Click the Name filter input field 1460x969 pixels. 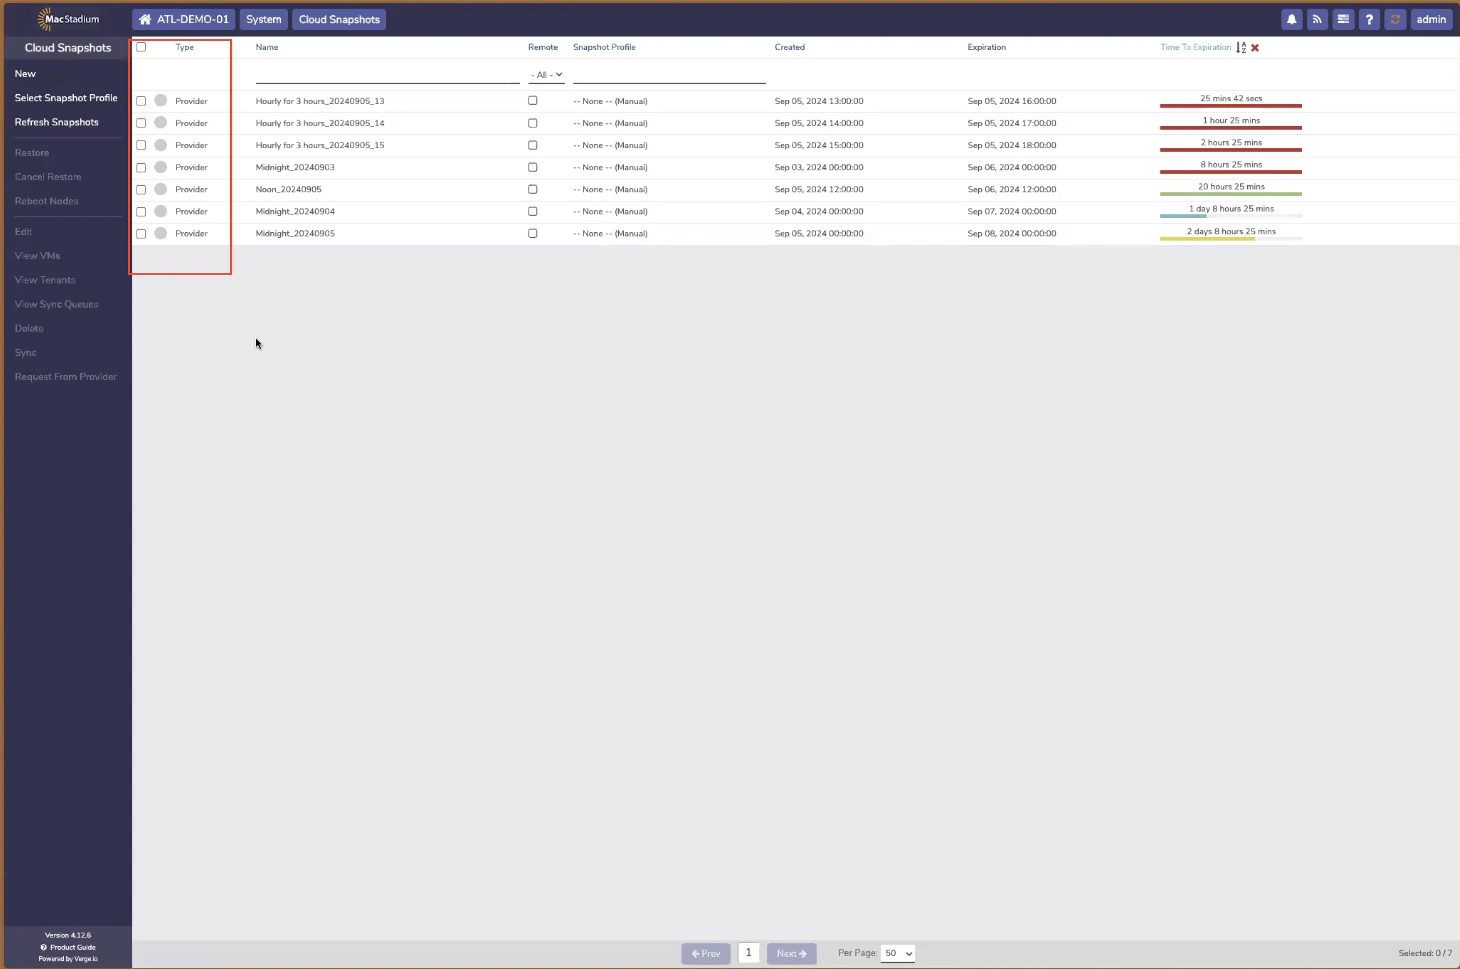tap(387, 74)
